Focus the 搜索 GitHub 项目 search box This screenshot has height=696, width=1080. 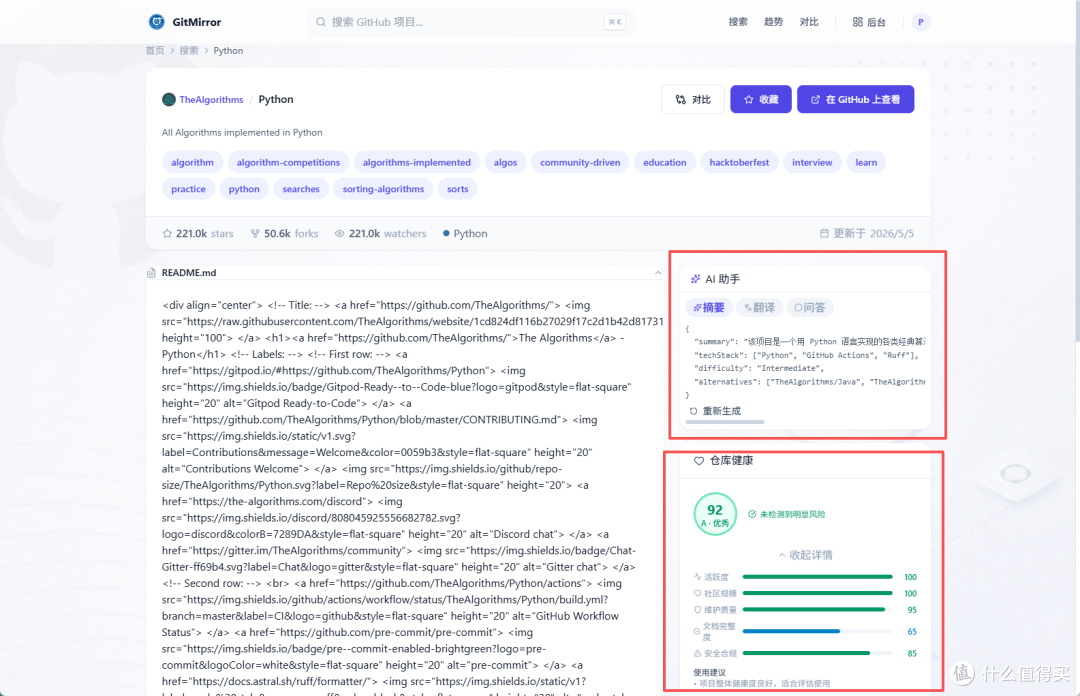point(470,22)
